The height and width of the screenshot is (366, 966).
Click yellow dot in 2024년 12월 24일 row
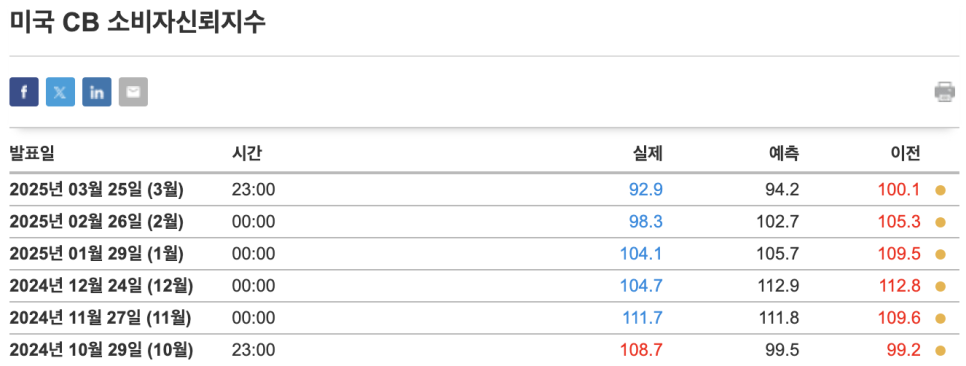pyautogui.click(x=940, y=286)
